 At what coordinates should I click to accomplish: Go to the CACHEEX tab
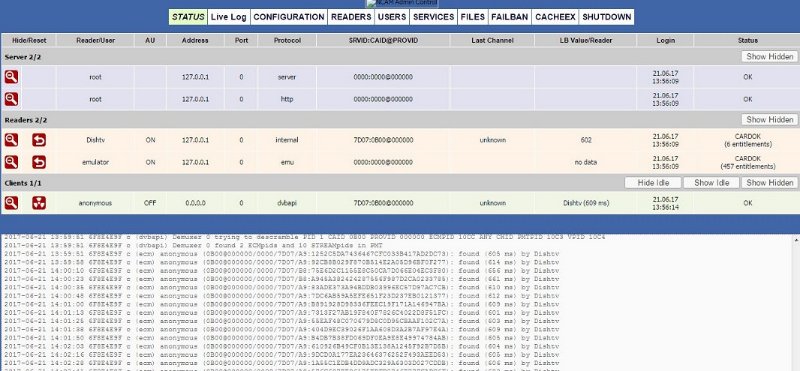coord(555,17)
